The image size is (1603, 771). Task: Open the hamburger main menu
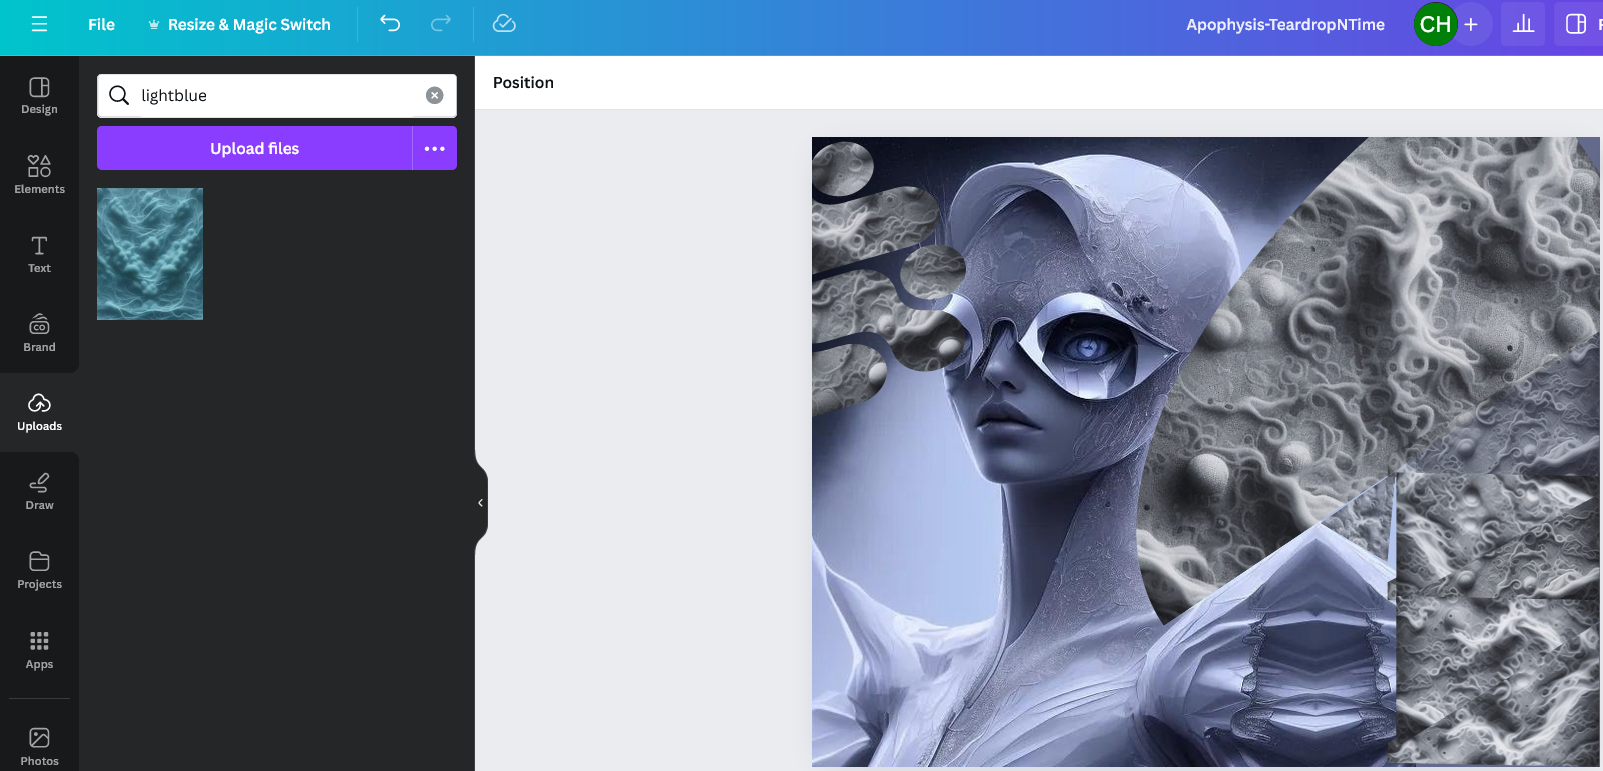coord(39,24)
